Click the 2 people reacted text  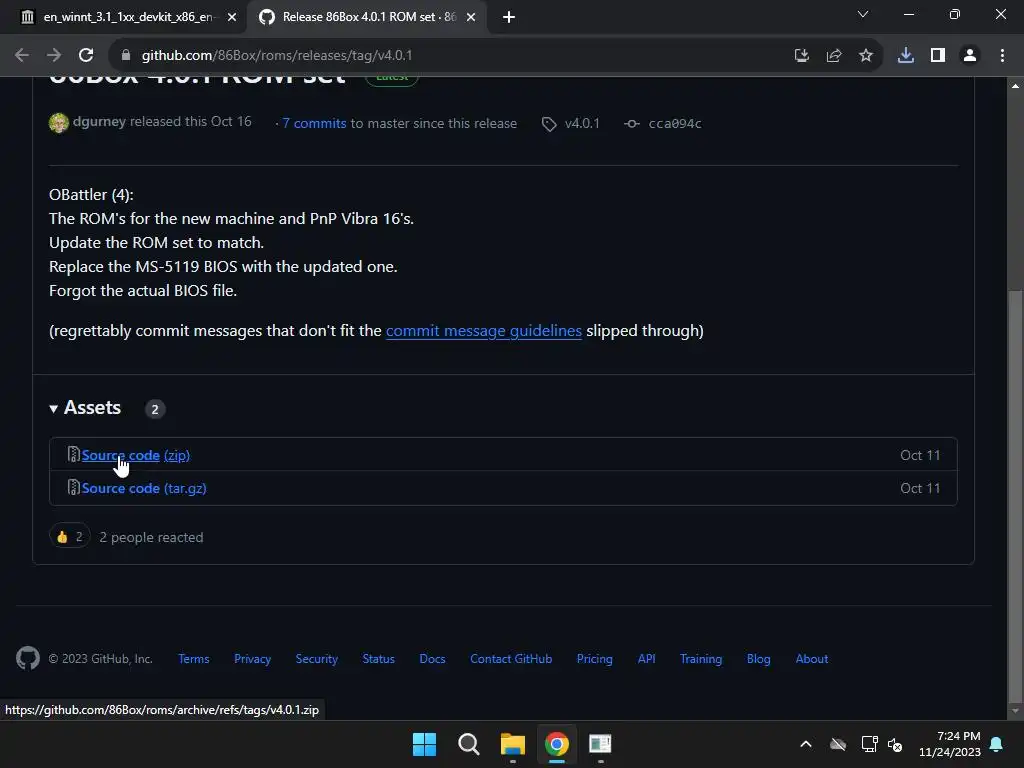click(x=152, y=537)
